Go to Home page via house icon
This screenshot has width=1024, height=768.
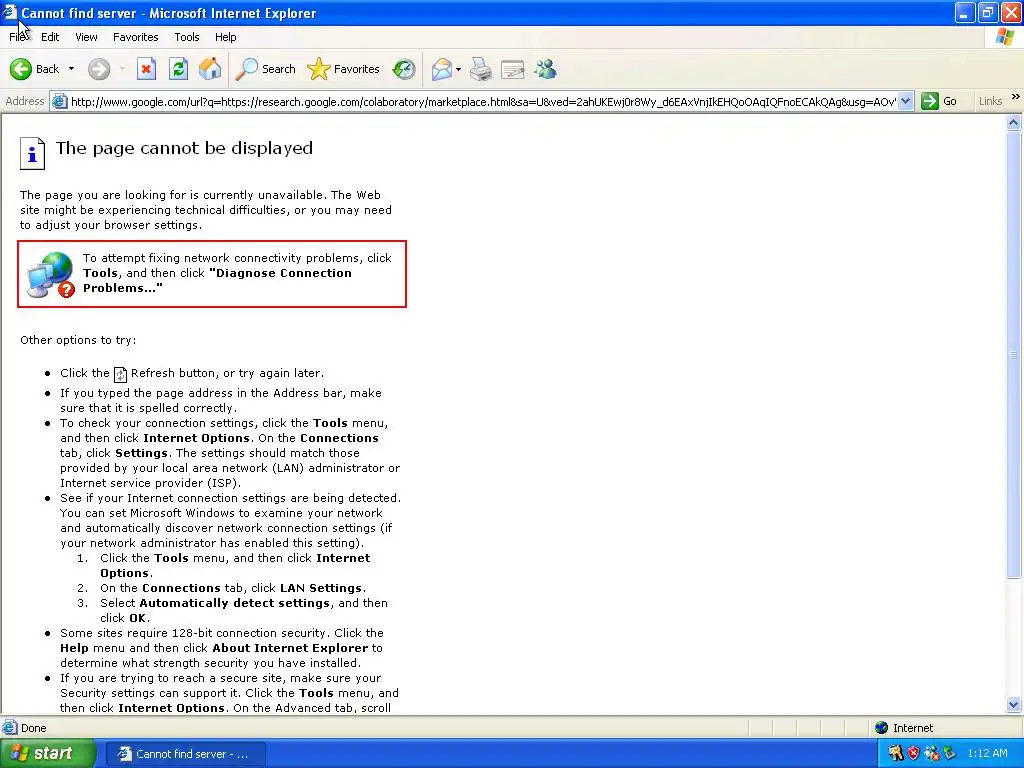[x=210, y=69]
